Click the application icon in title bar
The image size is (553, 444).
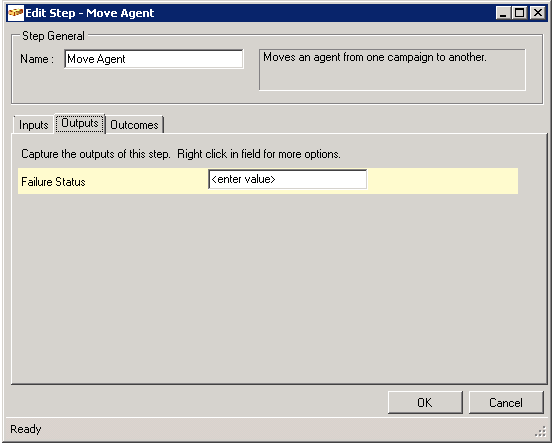pyautogui.click(x=16, y=13)
